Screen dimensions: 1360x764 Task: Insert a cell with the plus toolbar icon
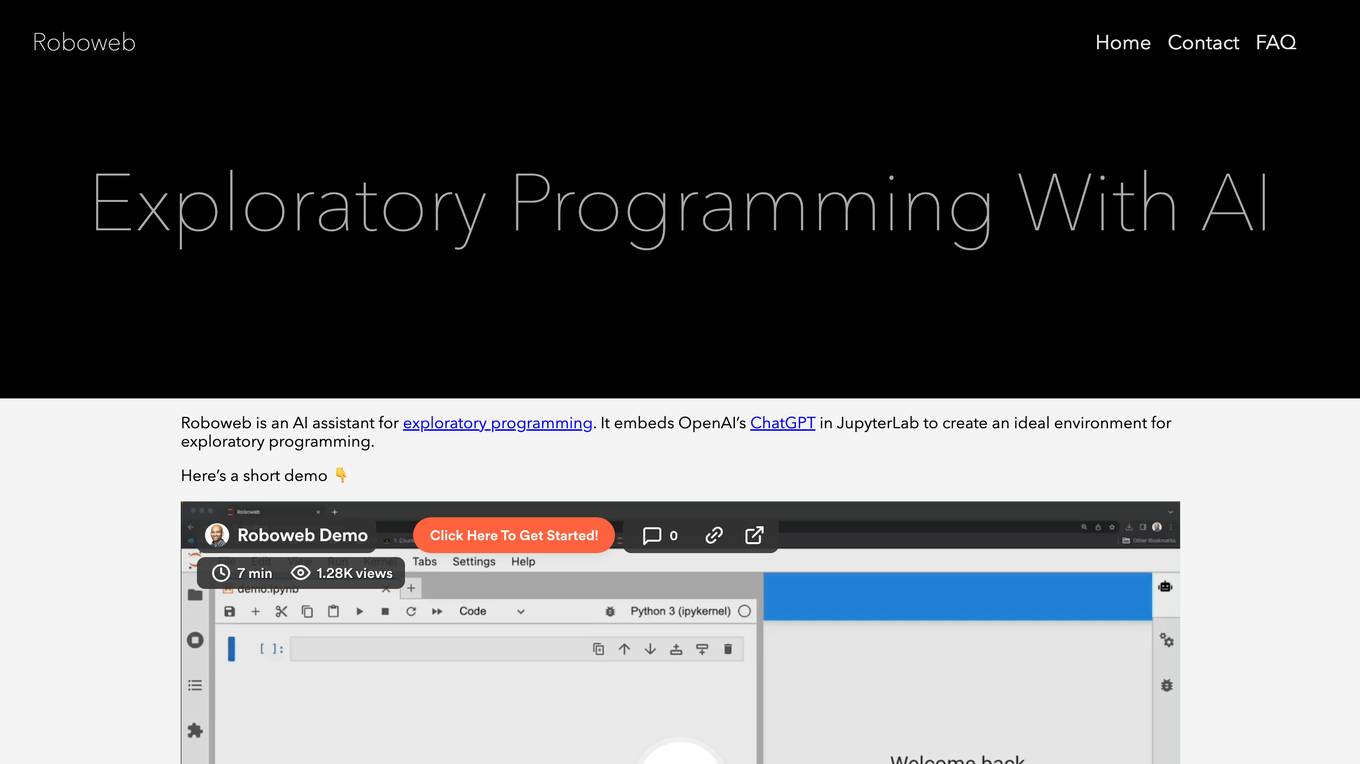(255, 611)
